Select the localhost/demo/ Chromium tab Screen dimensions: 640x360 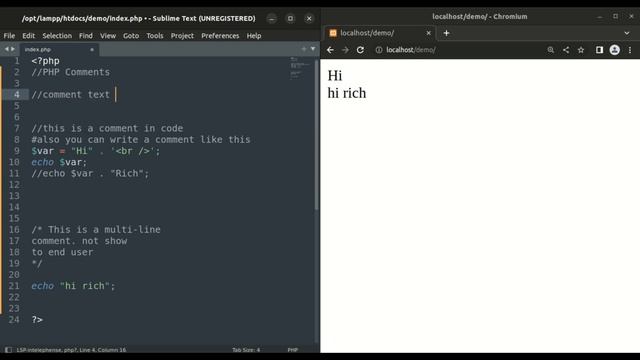pyautogui.click(x=380, y=33)
